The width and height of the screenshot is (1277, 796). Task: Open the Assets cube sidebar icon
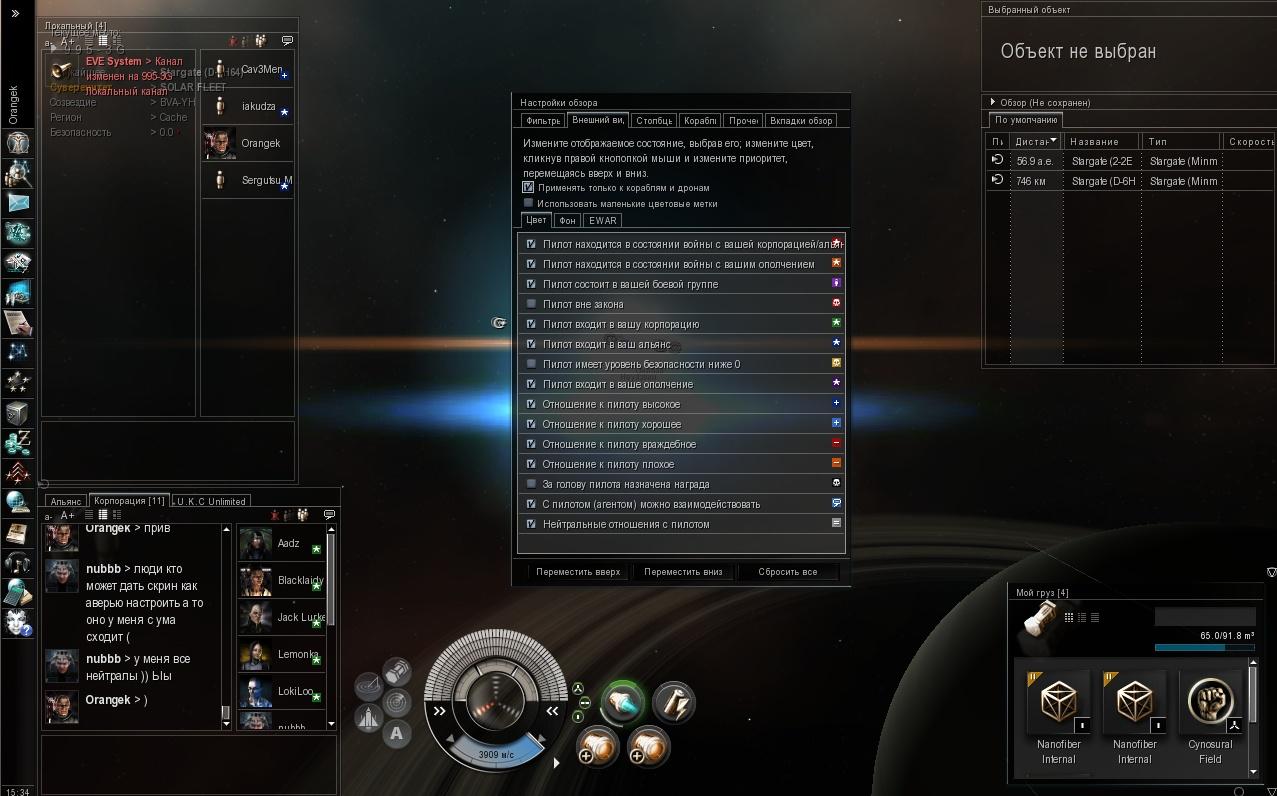pyautogui.click(x=18, y=412)
